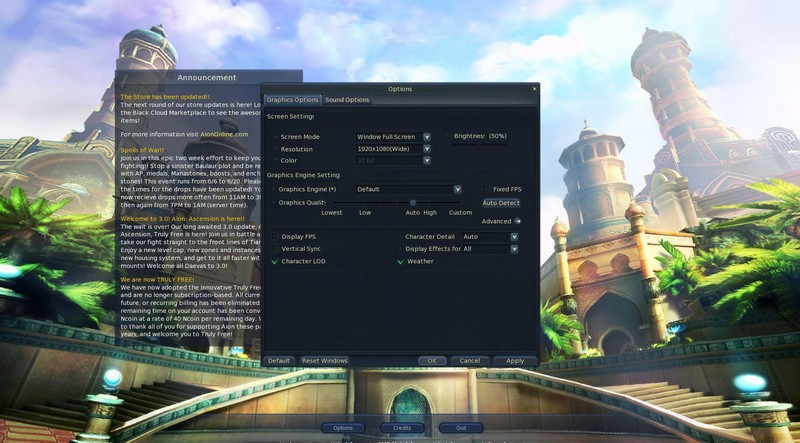Enable the Display FPS checkbox

coord(275,237)
